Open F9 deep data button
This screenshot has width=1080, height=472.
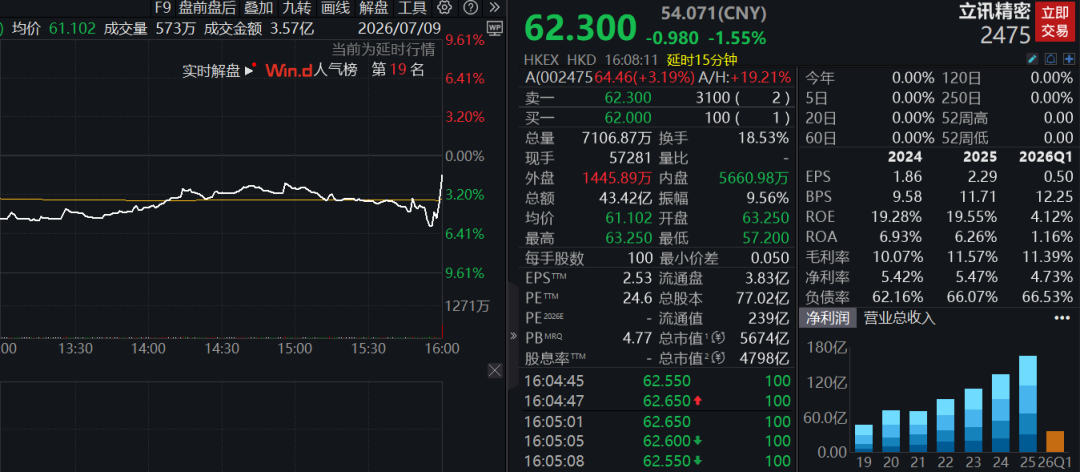(163, 8)
